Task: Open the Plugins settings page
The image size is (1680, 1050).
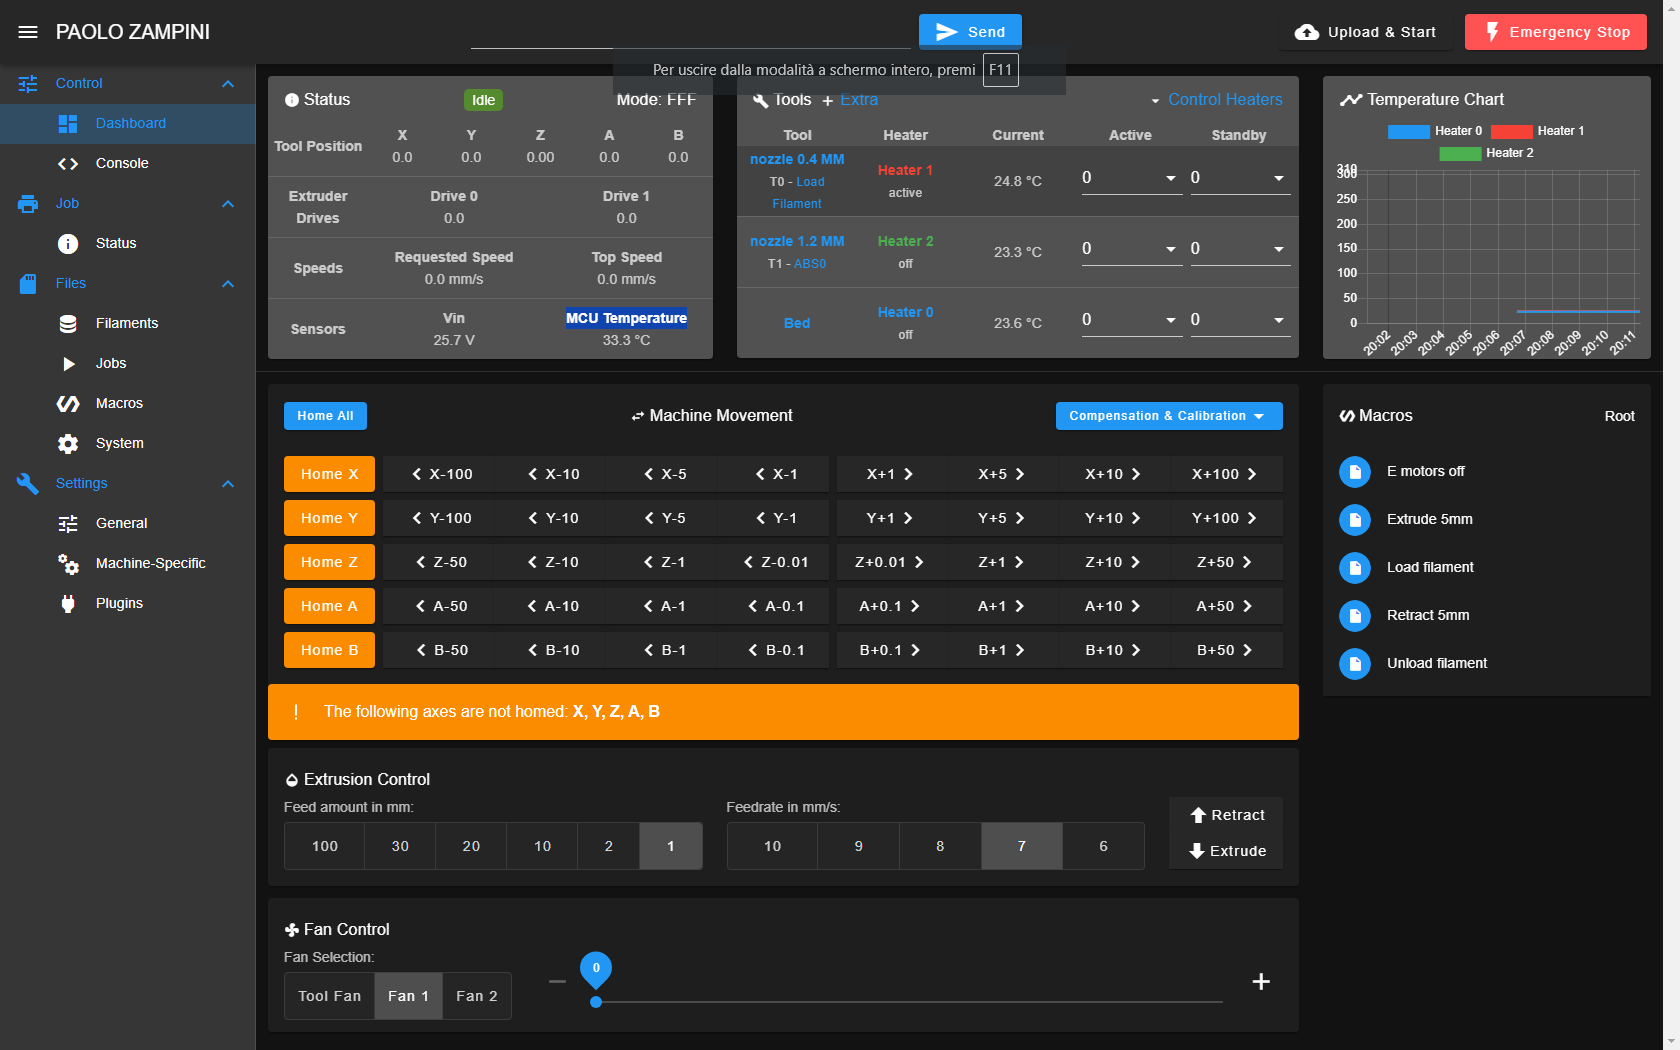Action: [x=128, y=604]
